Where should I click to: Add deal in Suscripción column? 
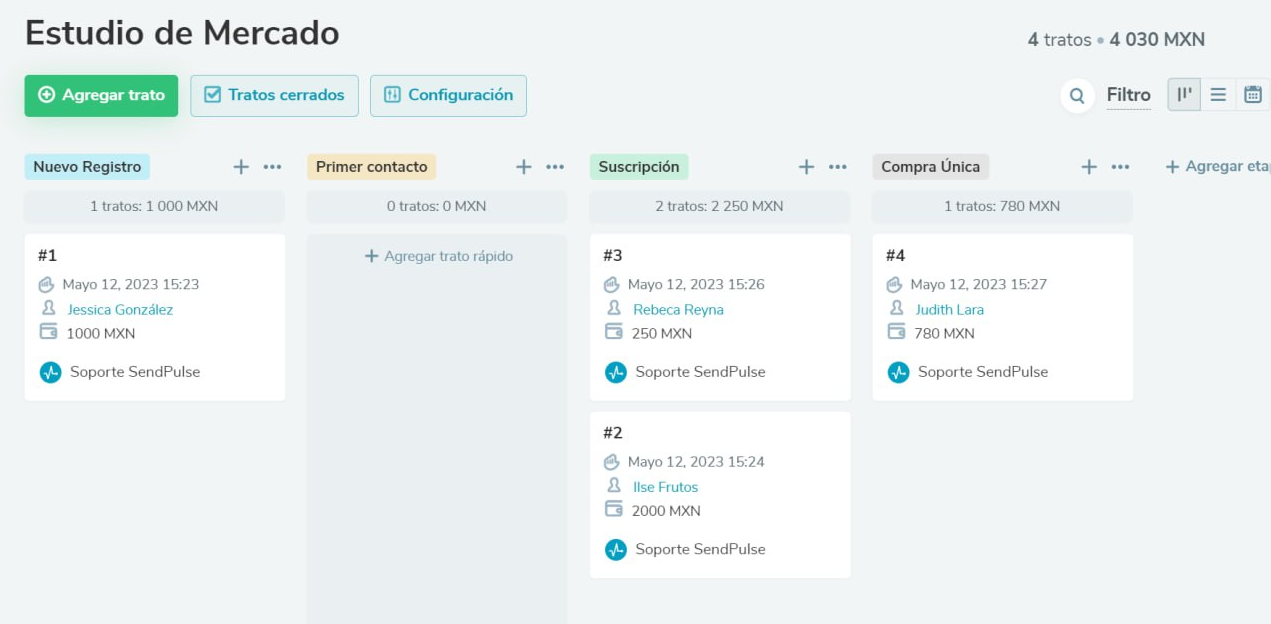(x=807, y=167)
